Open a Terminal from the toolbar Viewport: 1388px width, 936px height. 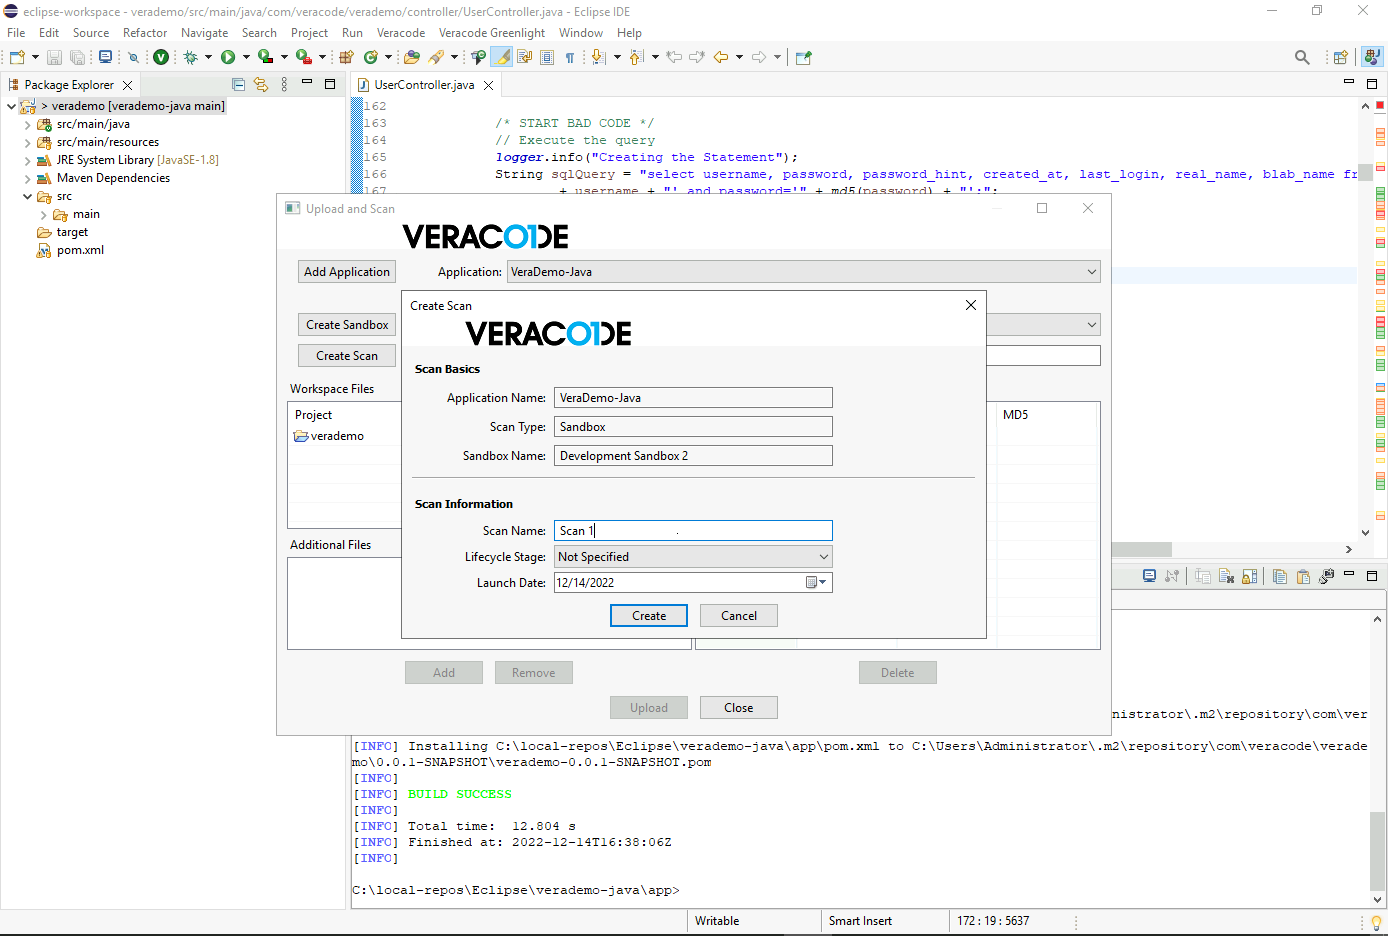click(105, 57)
